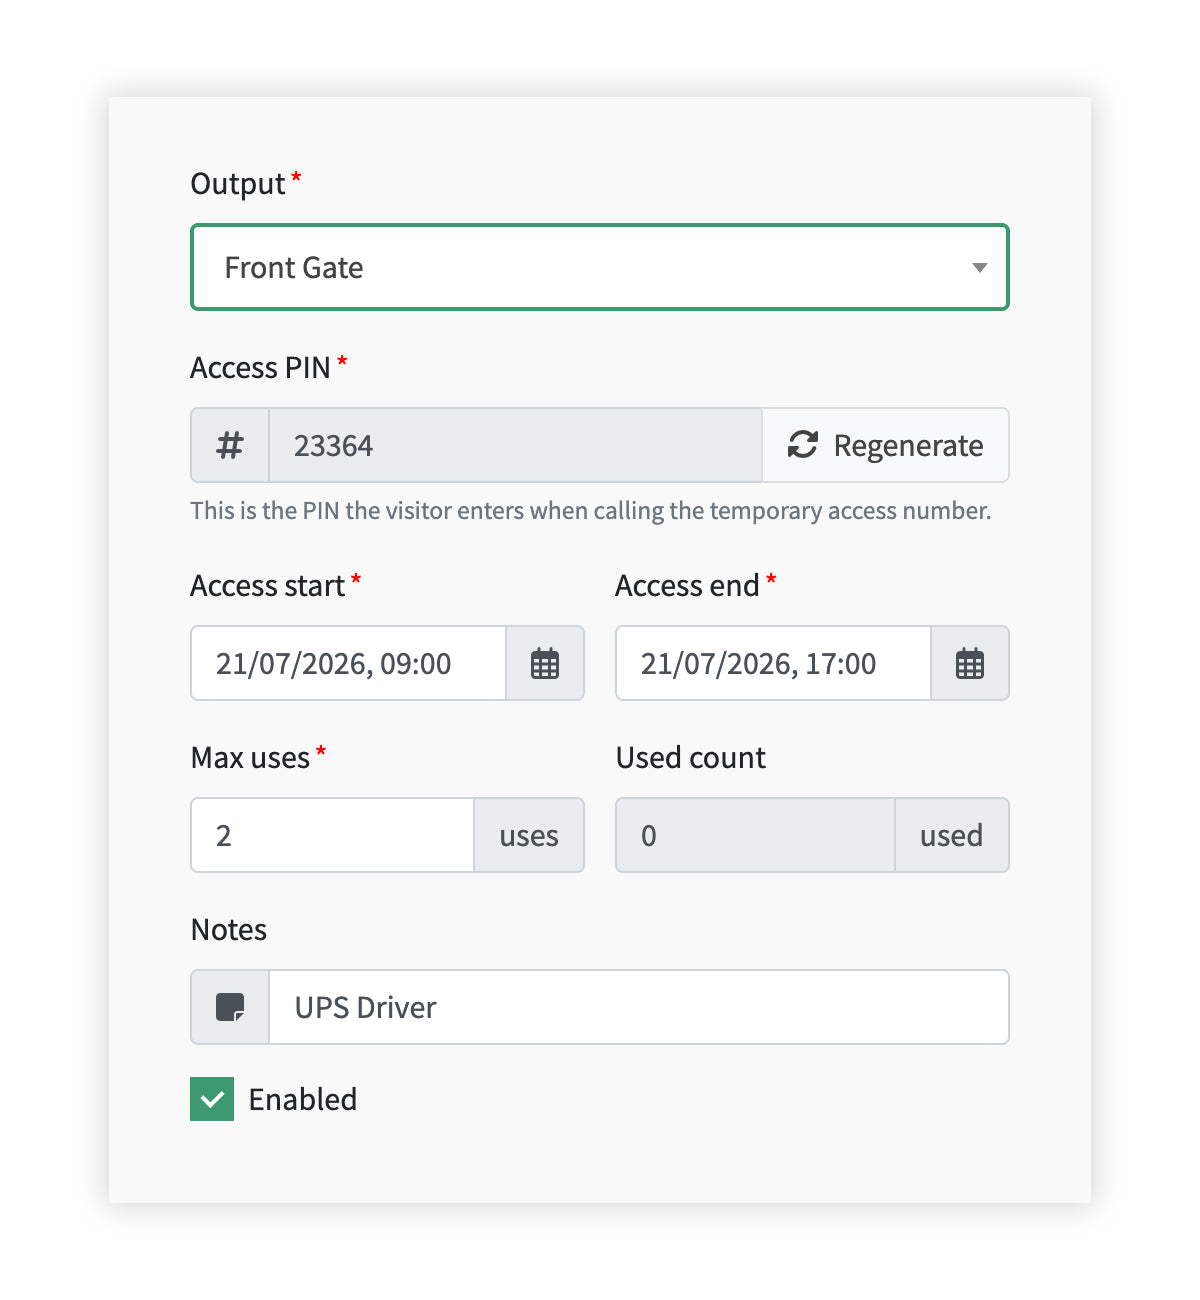The height and width of the screenshot is (1300, 1200).
Task: Open the Access end calendar picker
Action: [x=970, y=663]
